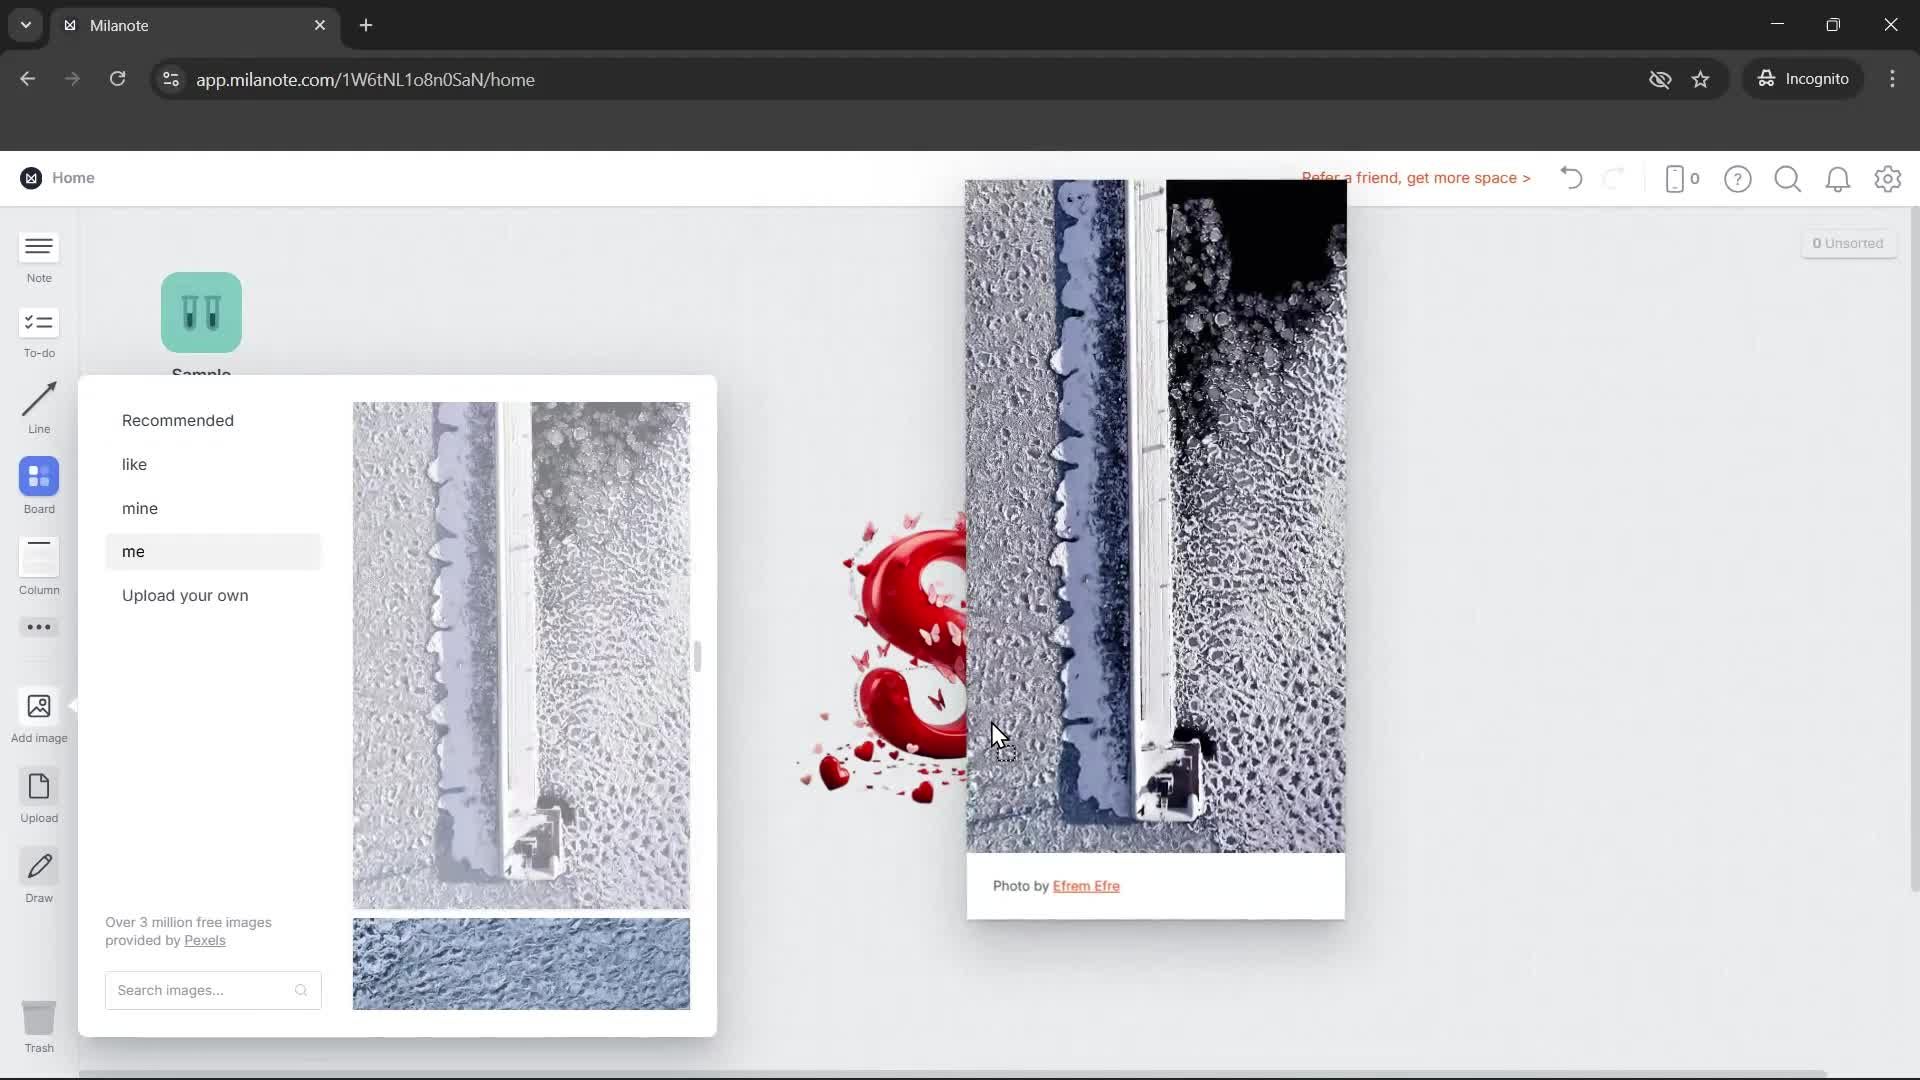This screenshot has height=1080, width=1920.
Task: Open Milanote search
Action: coord(1788,178)
